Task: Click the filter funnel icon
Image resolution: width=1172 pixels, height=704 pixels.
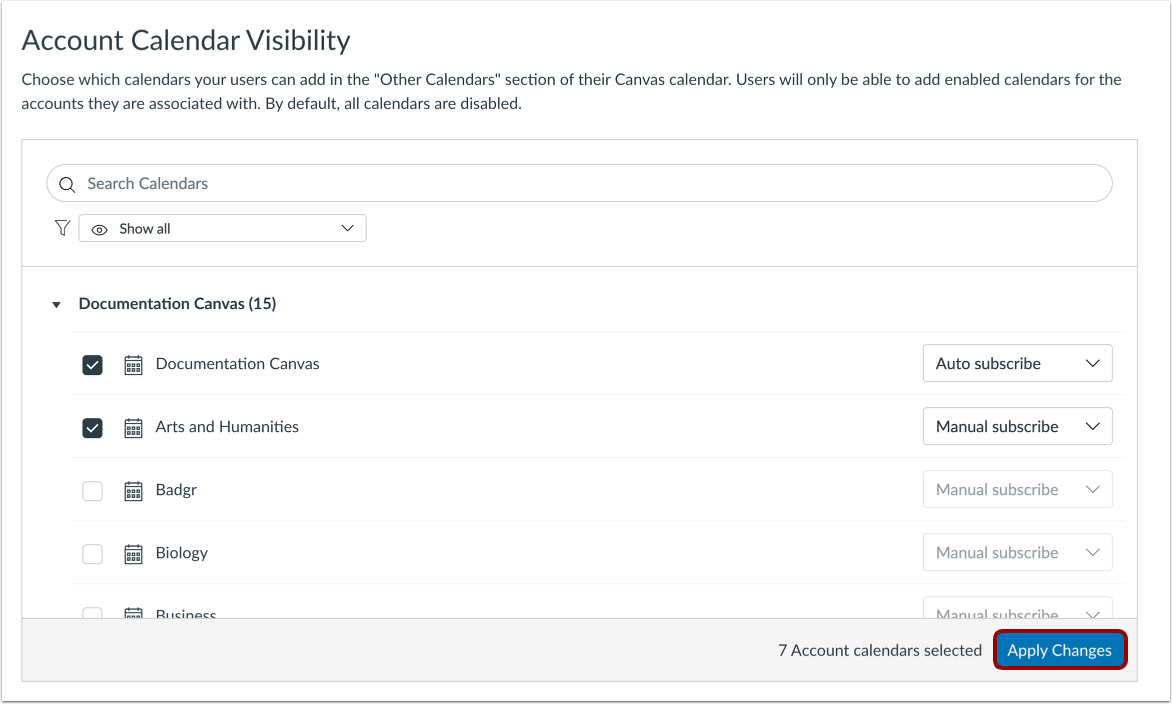Action: click(61, 228)
